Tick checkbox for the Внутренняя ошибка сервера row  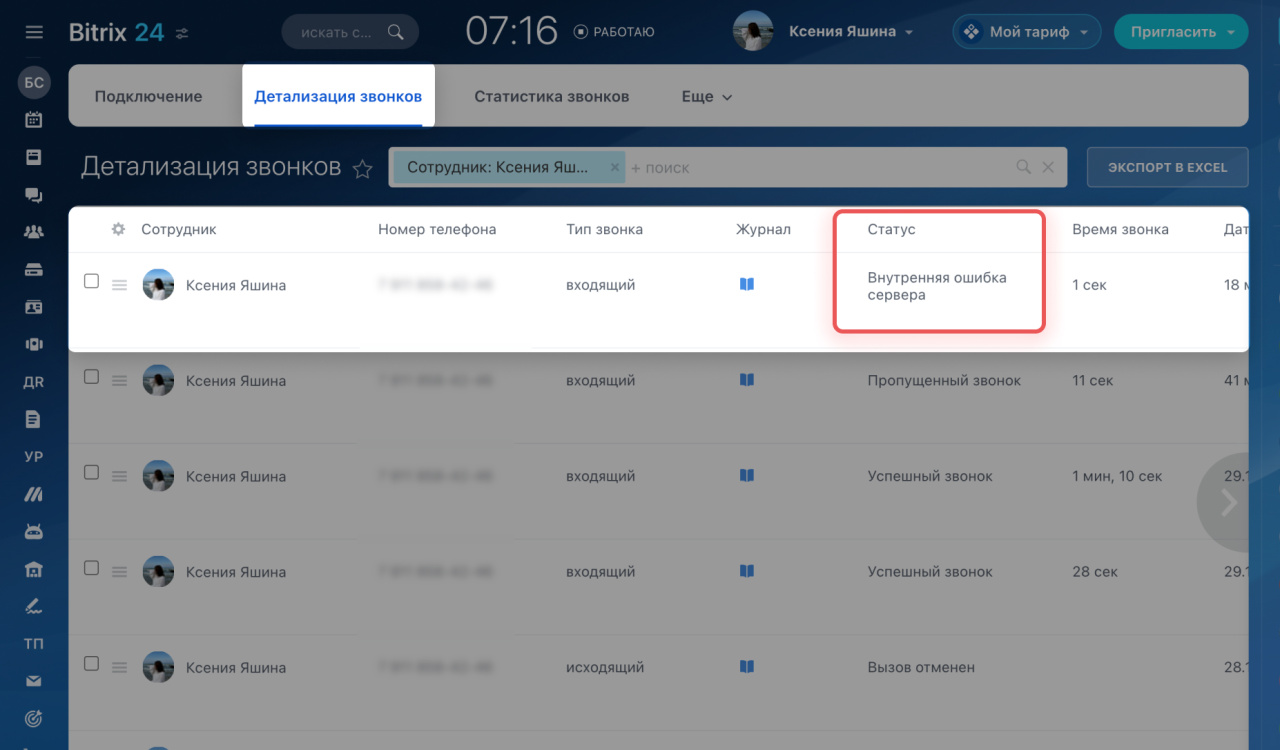click(x=91, y=281)
